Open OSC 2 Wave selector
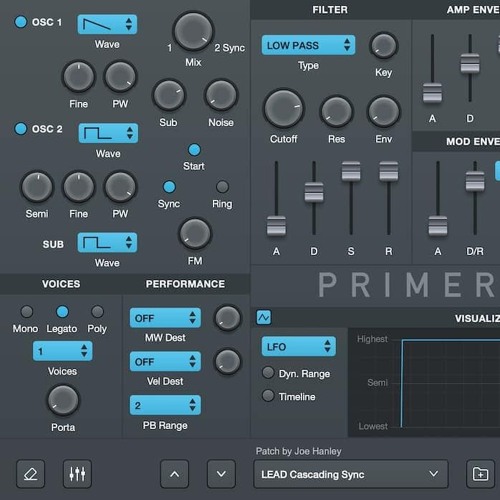Image resolution: width=500 pixels, height=500 pixels. pyautogui.click(x=108, y=133)
